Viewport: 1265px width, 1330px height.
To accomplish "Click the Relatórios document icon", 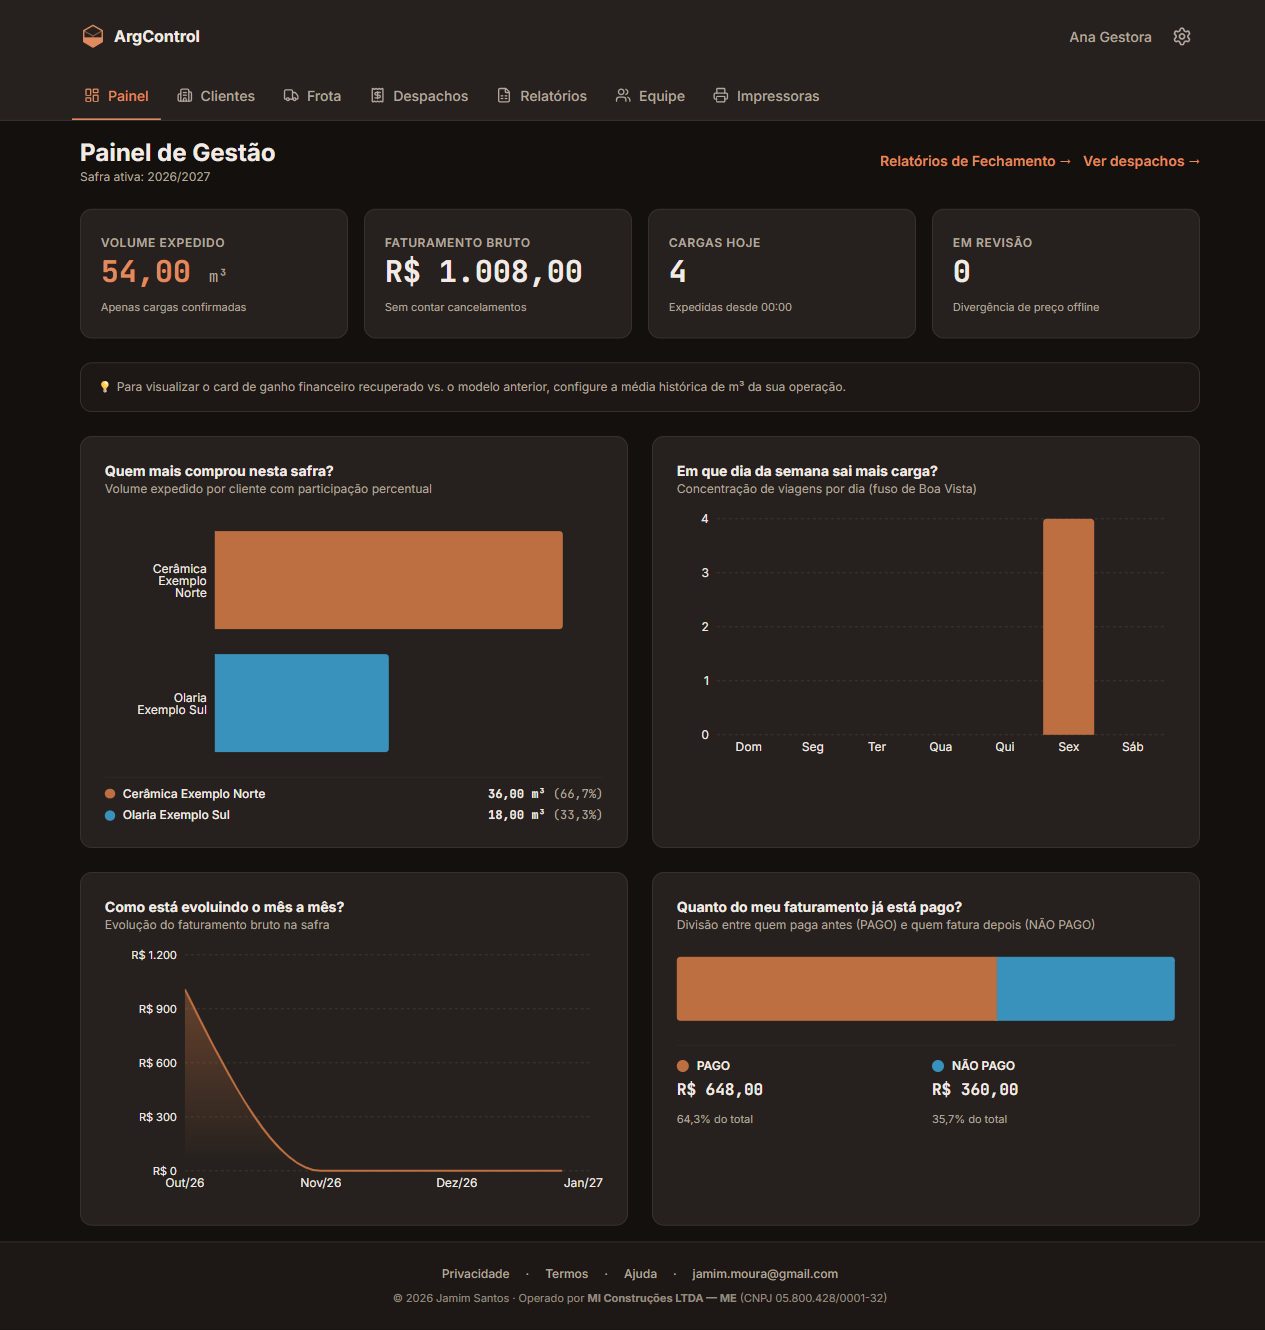I will pos(504,95).
